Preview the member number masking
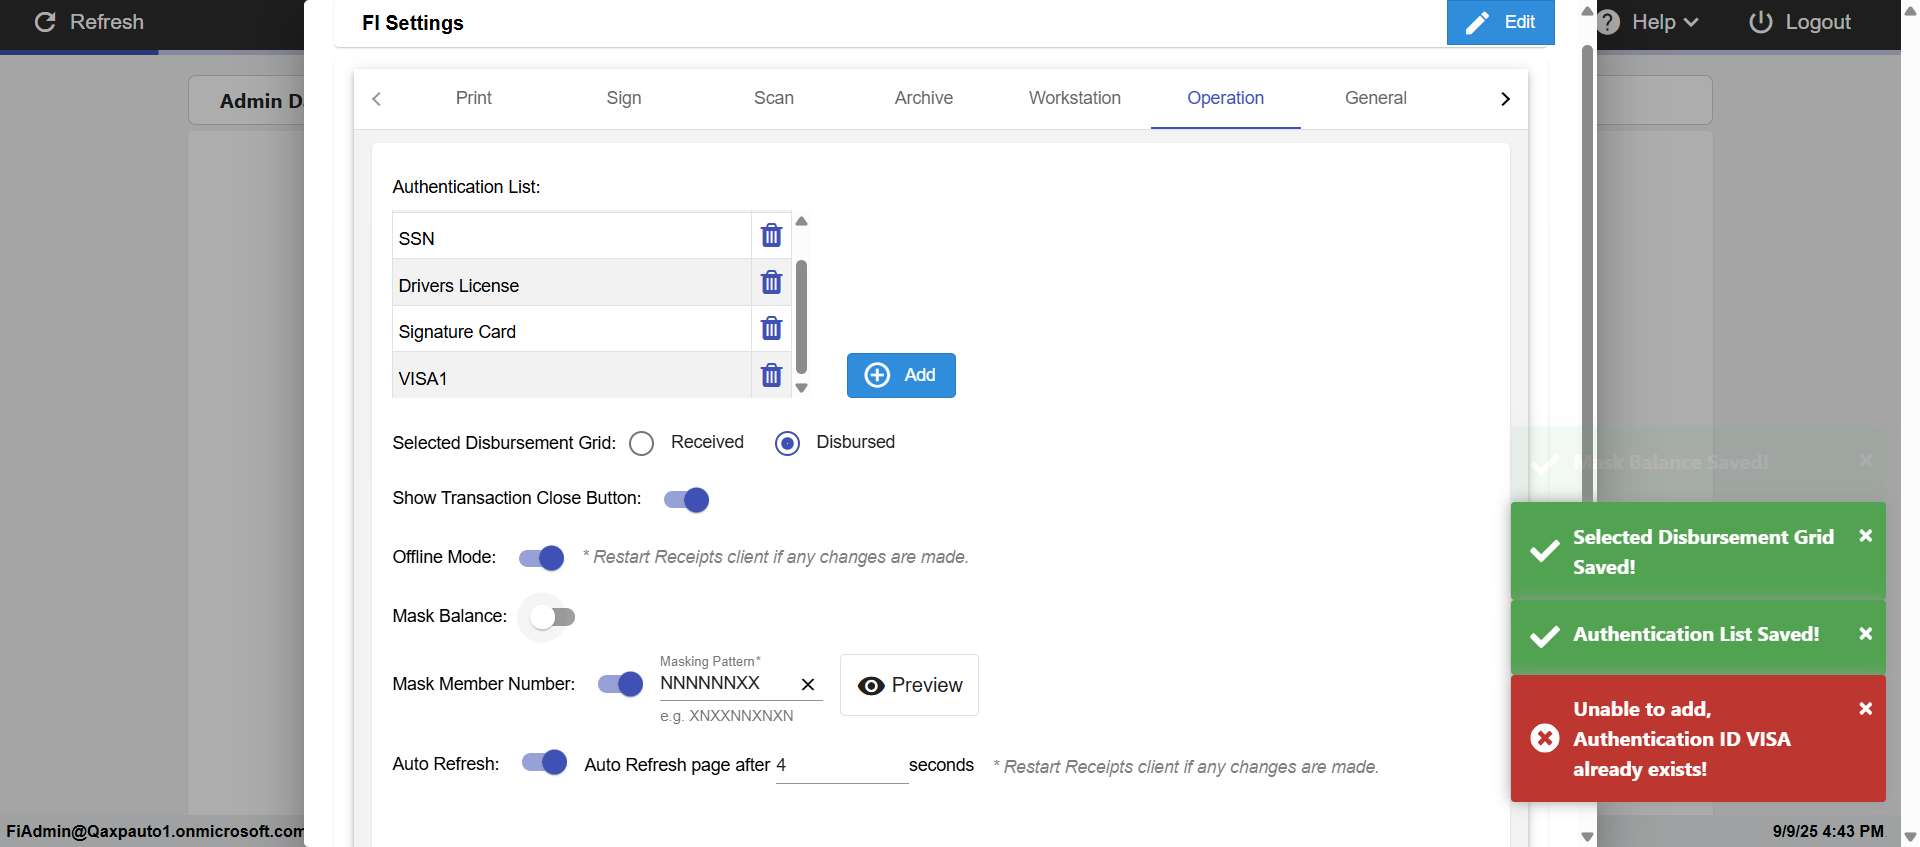The width and height of the screenshot is (1920, 847). click(909, 685)
